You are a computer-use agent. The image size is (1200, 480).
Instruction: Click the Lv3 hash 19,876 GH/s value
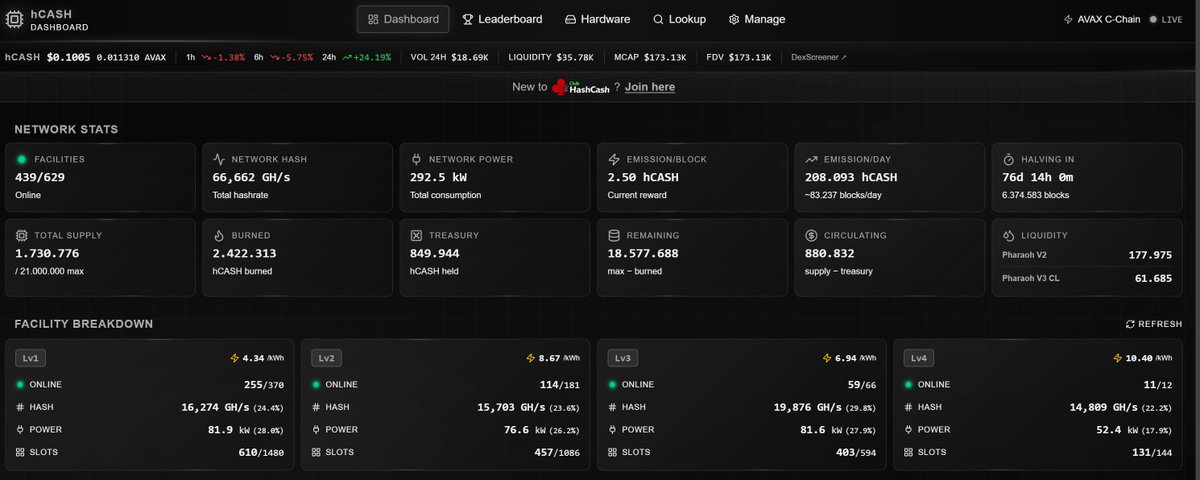(809, 407)
